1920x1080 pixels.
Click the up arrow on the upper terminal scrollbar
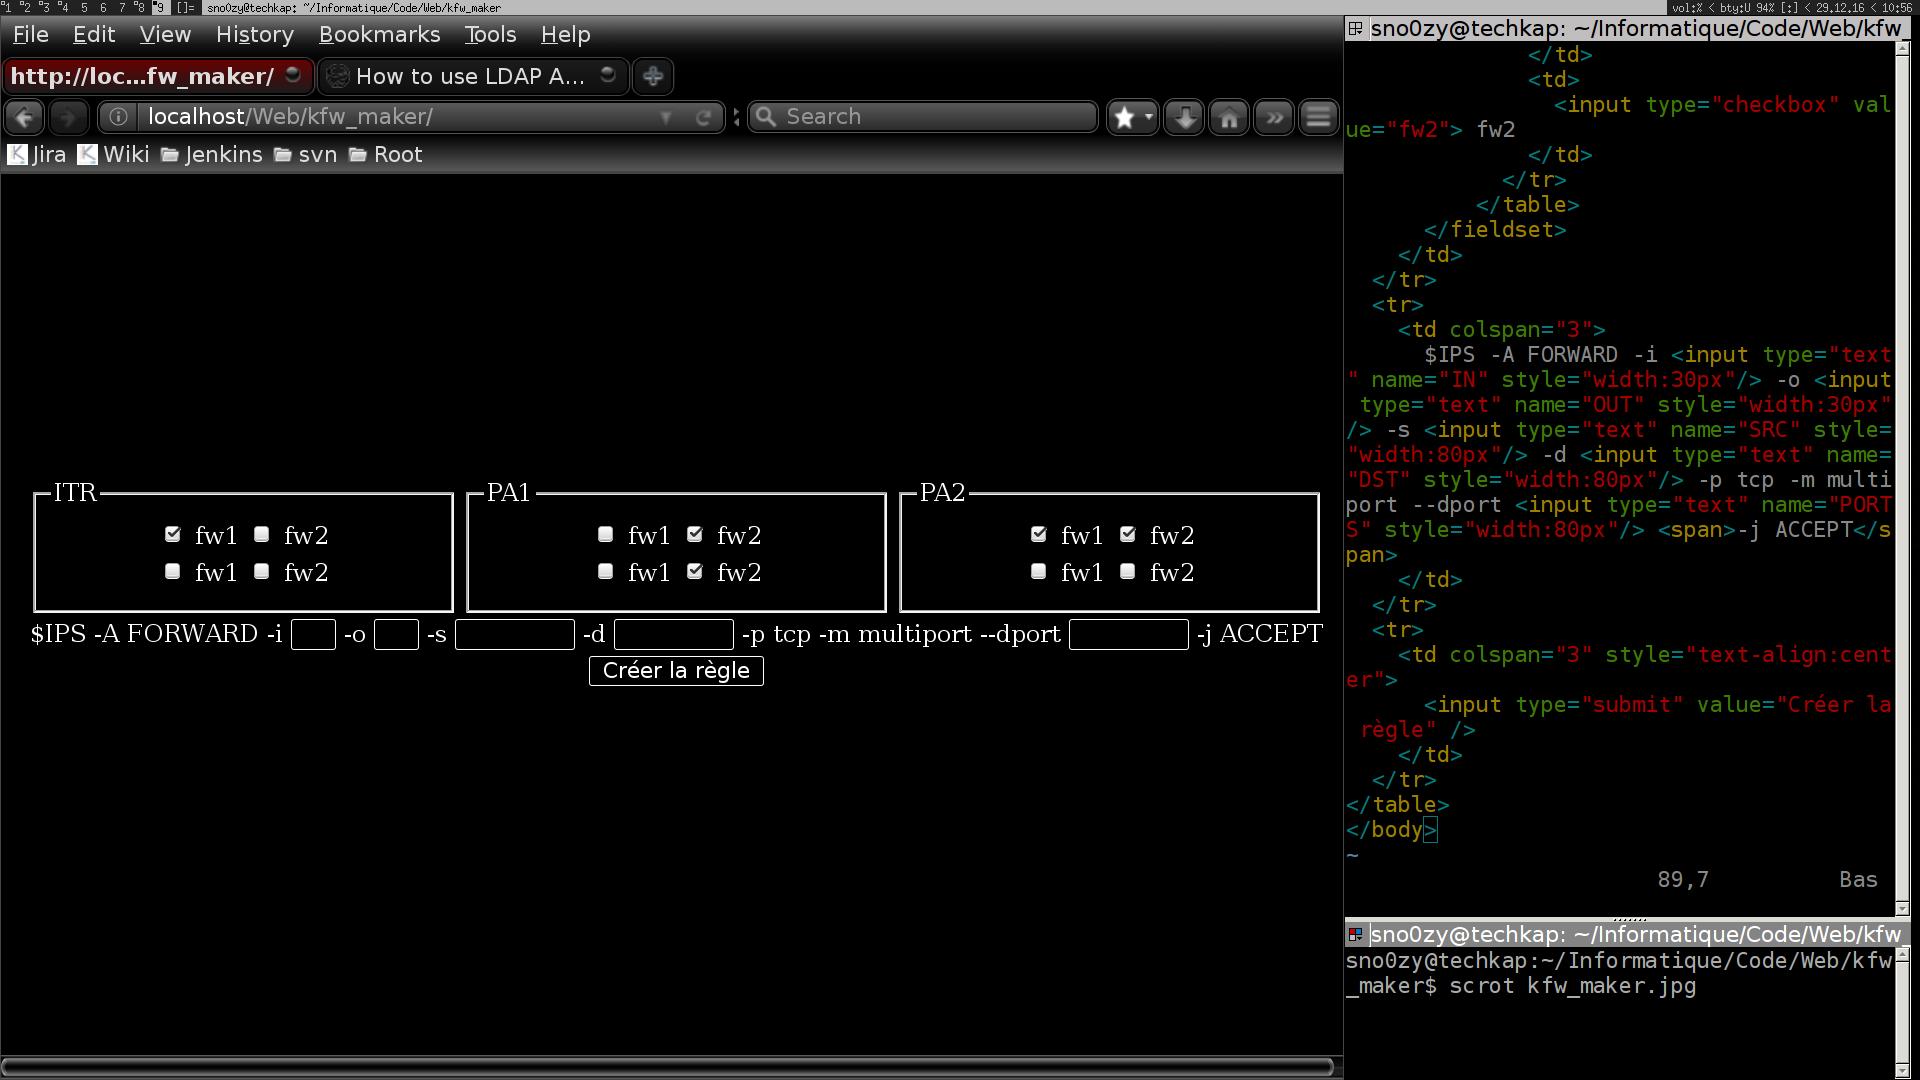[1902, 50]
